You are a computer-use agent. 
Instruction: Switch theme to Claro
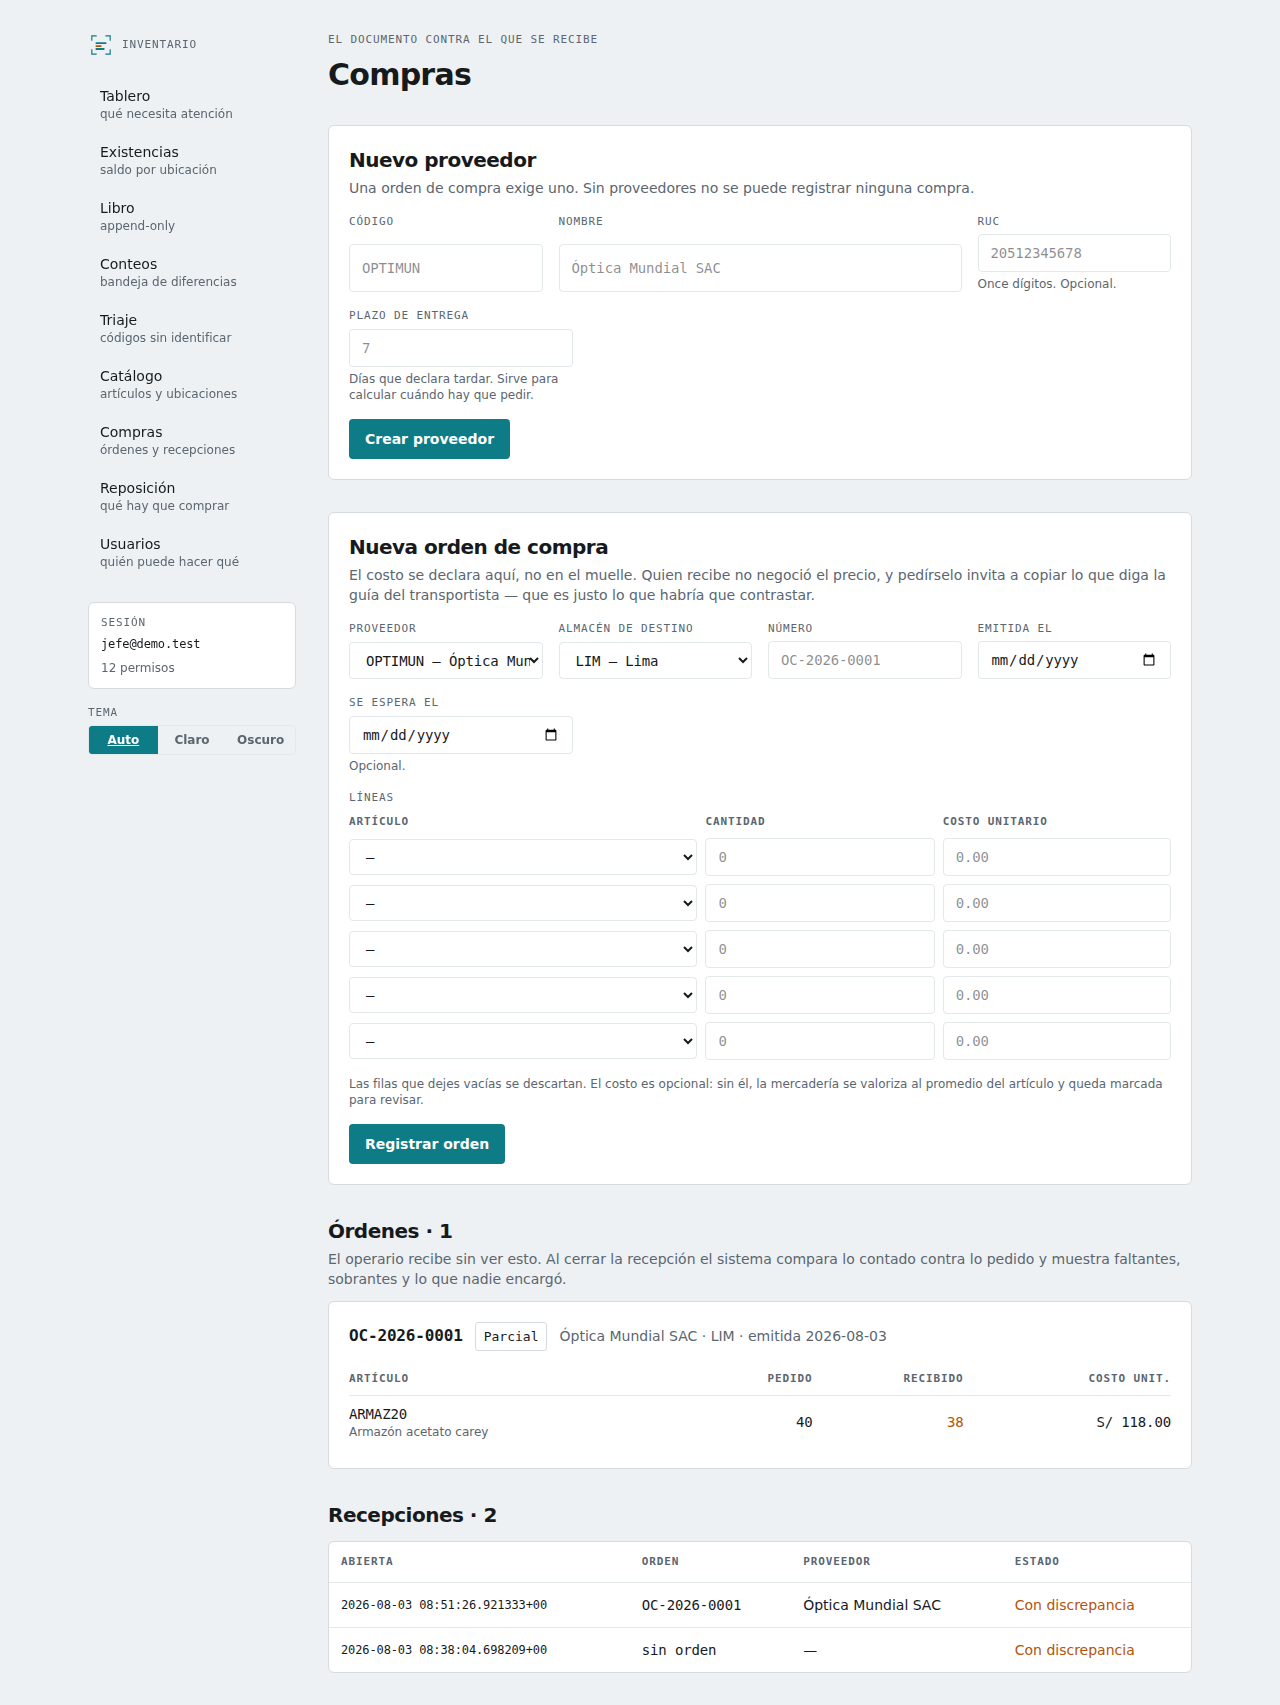[x=192, y=740]
